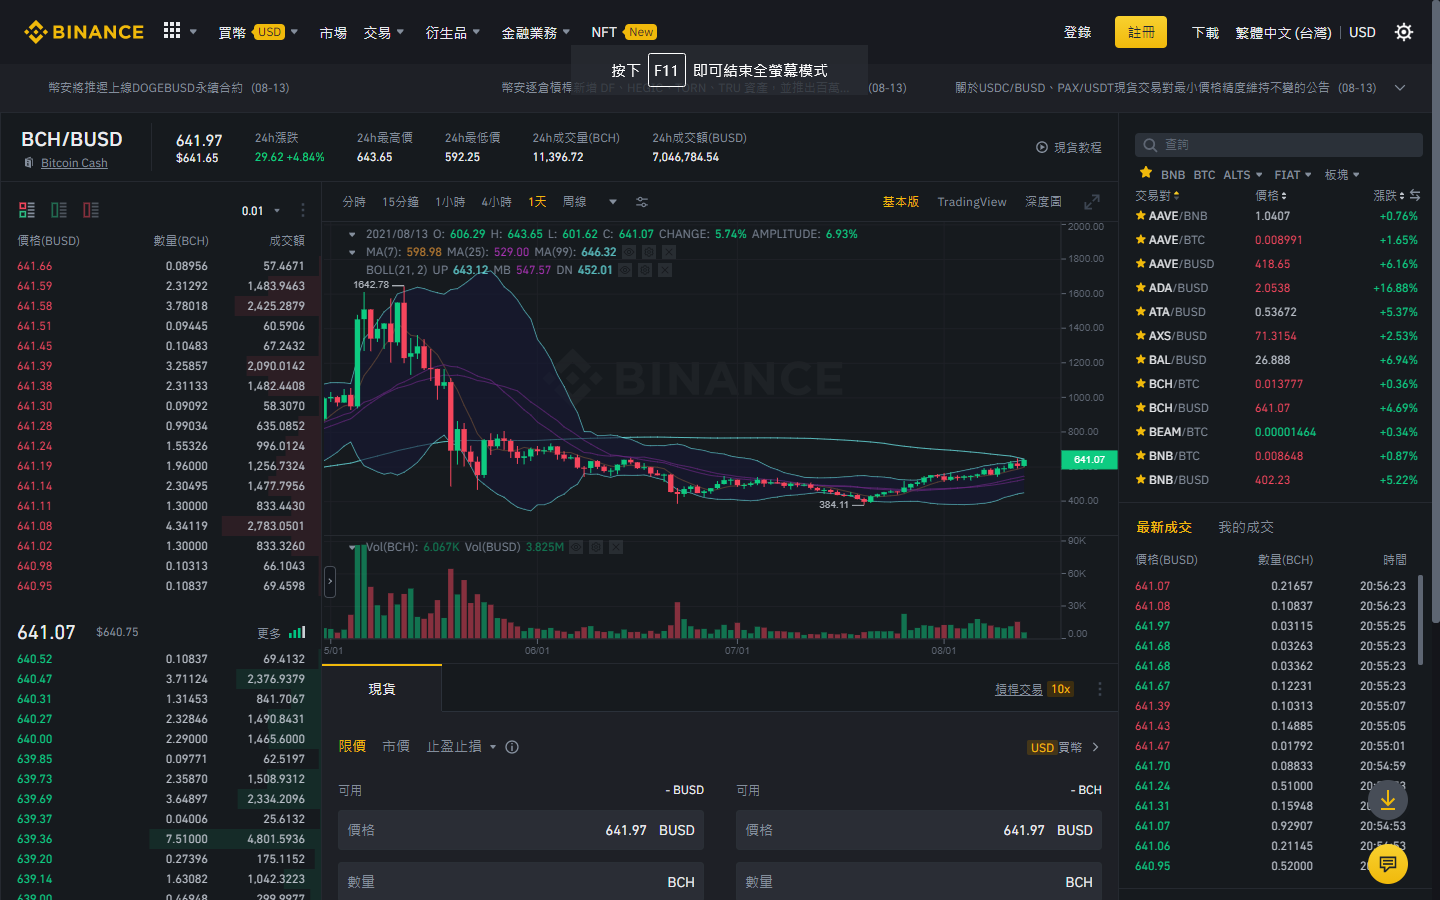Switch to 深度圖 depth chart tab

pos(1043,202)
